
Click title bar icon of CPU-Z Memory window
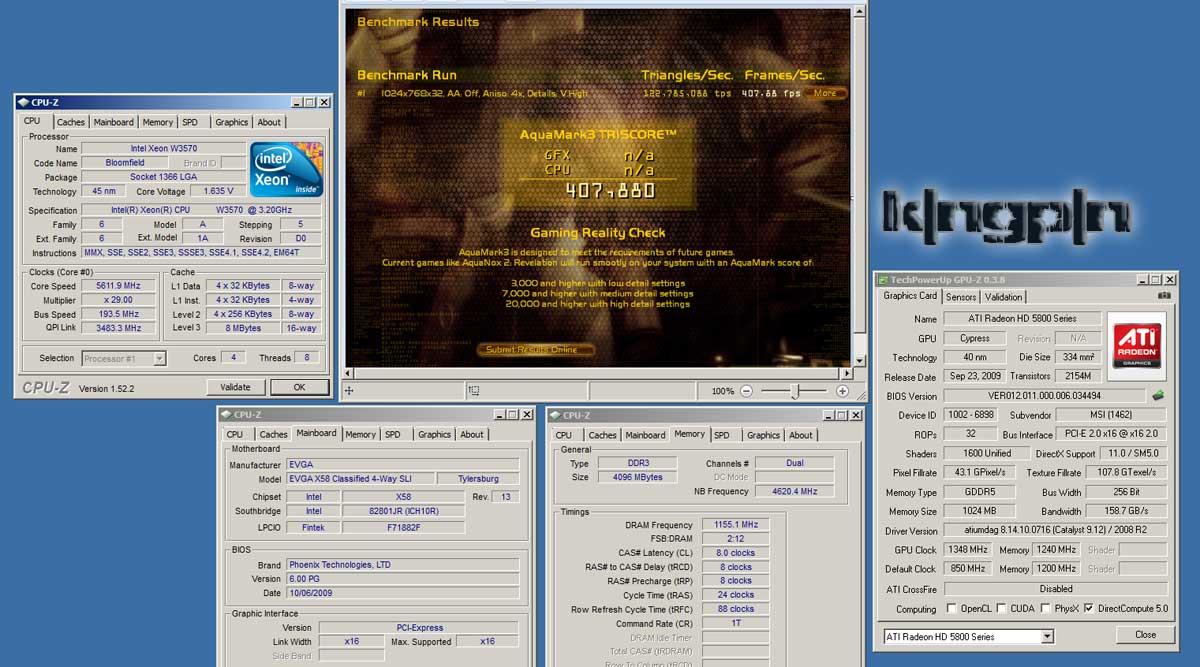pyautogui.click(x=555, y=415)
